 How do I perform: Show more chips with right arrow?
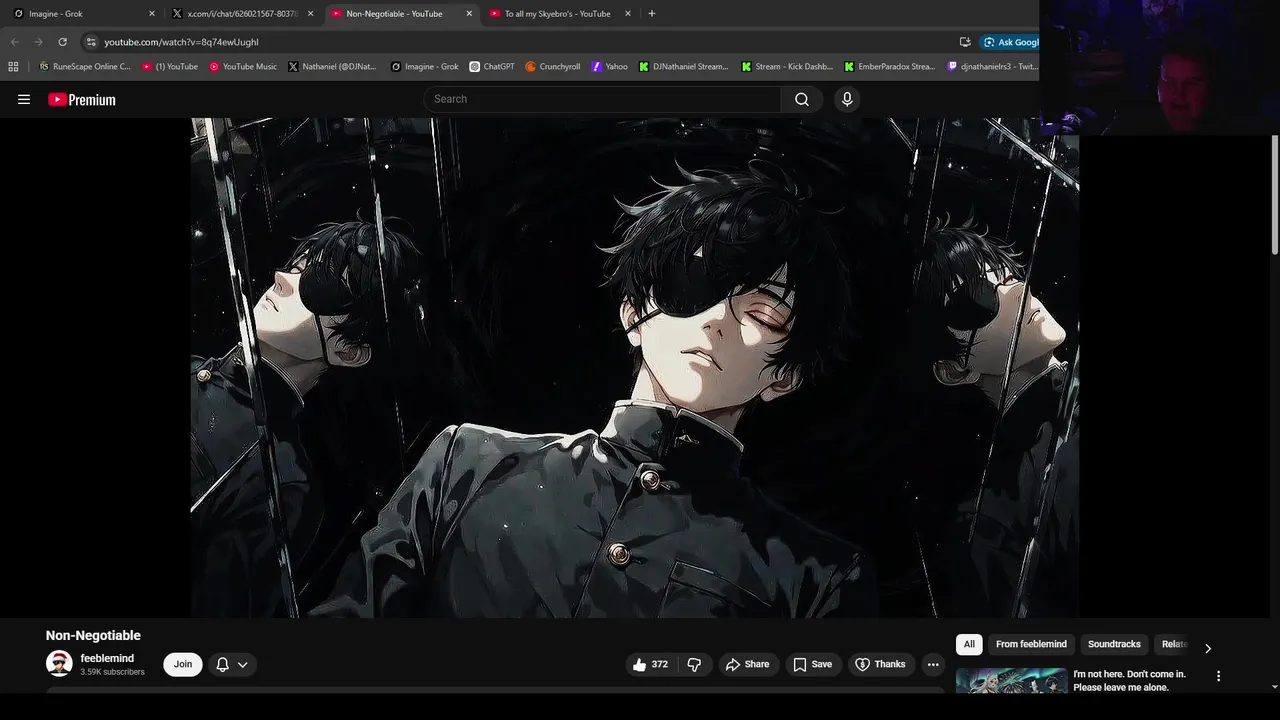pyautogui.click(x=1208, y=648)
